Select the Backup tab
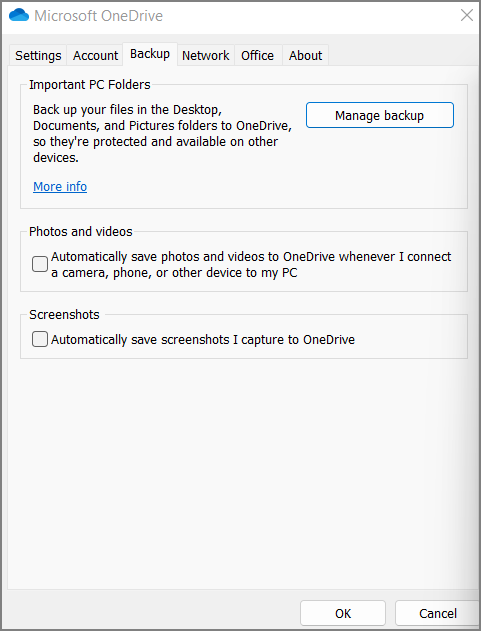The height and width of the screenshot is (631, 481). click(x=150, y=54)
